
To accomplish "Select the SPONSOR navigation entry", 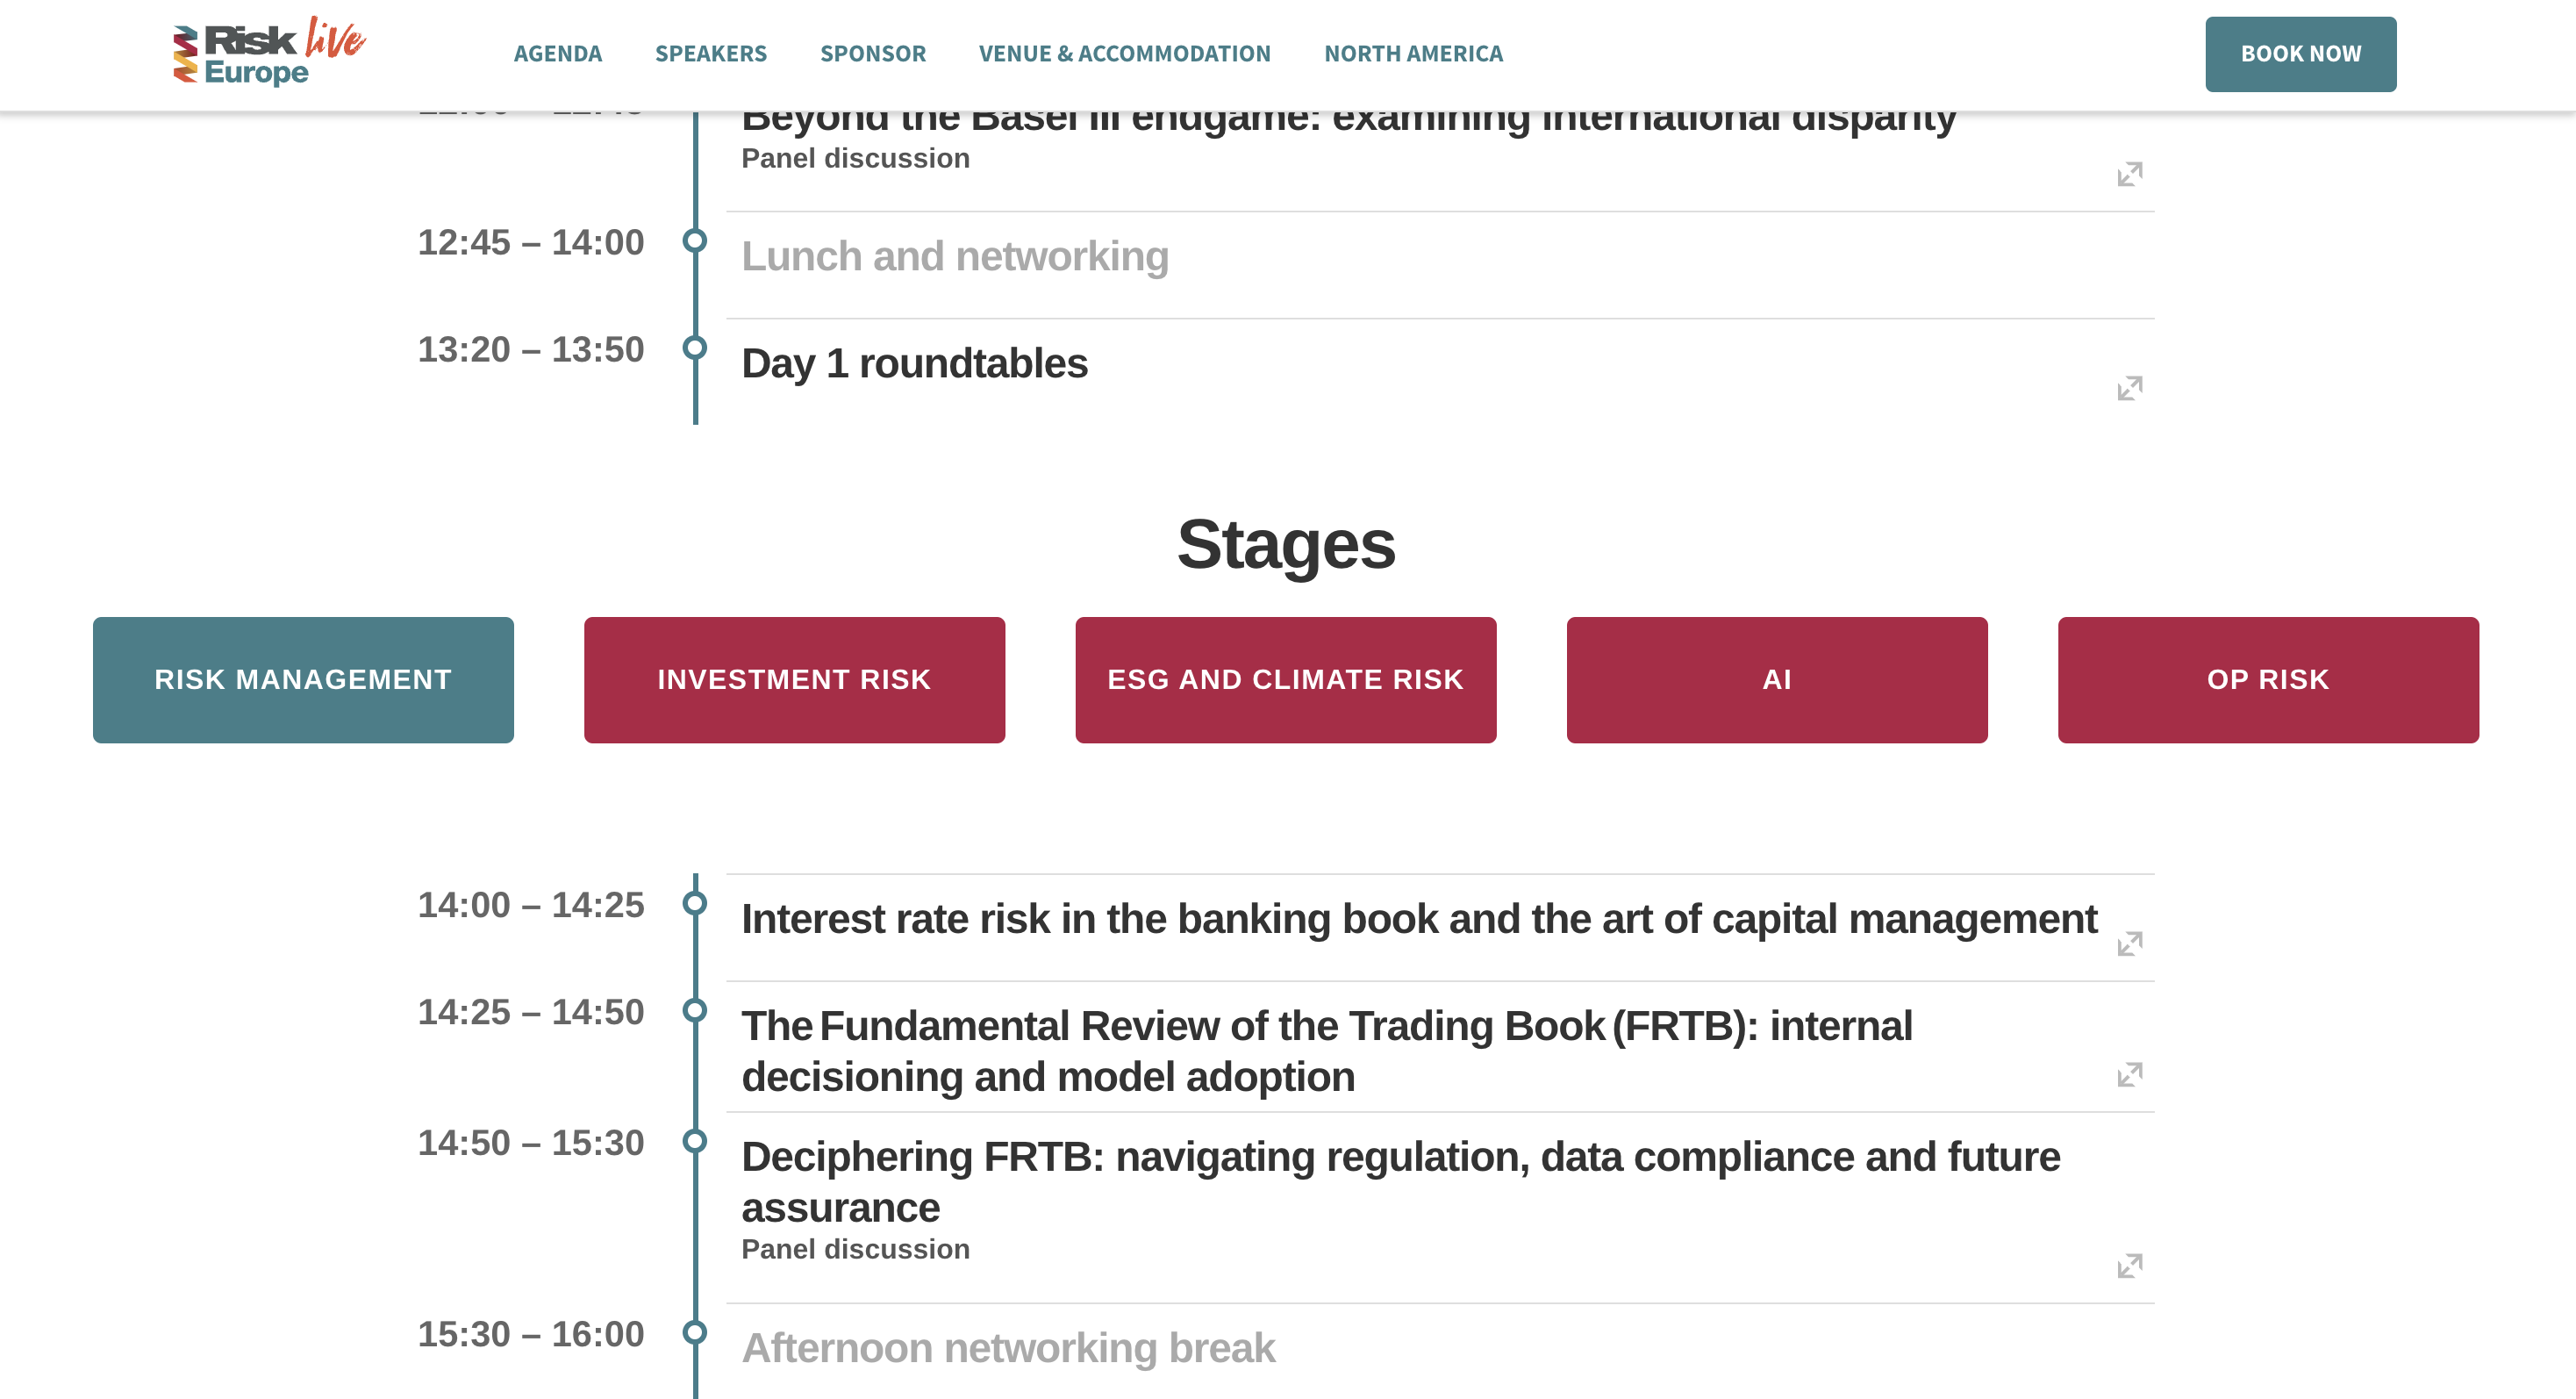I will pyautogui.click(x=872, y=54).
